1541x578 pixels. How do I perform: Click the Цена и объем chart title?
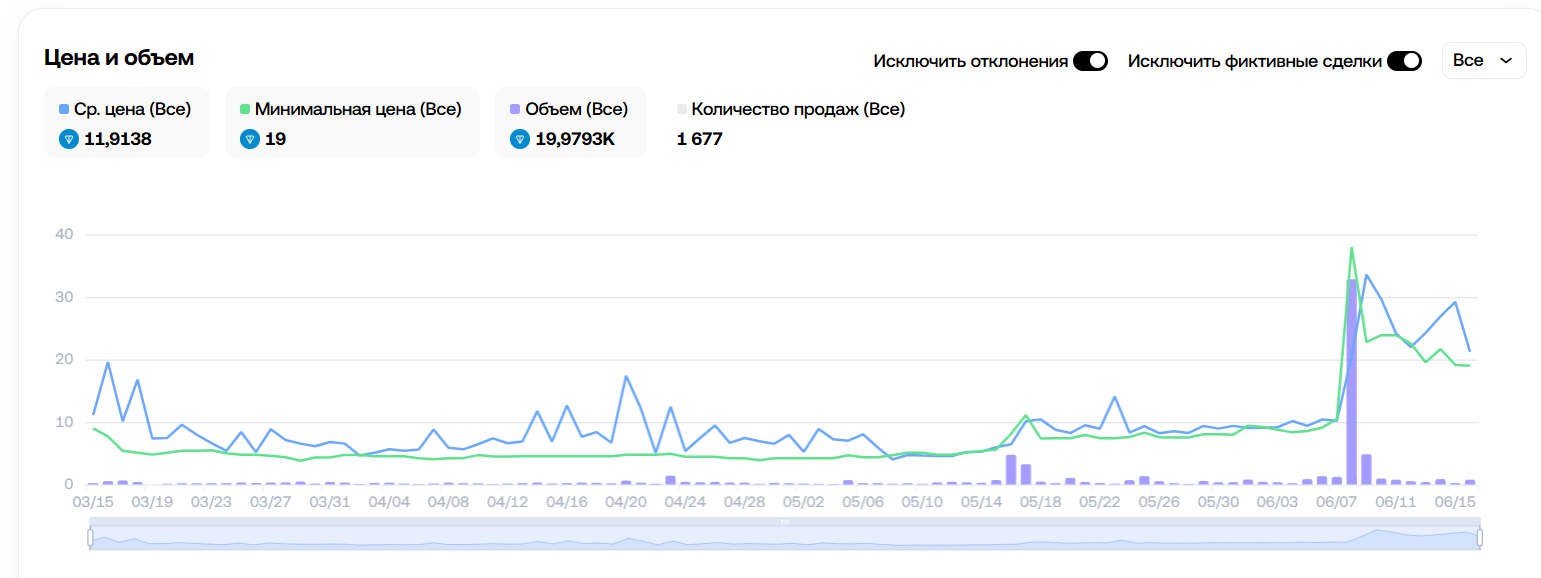click(119, 58)
